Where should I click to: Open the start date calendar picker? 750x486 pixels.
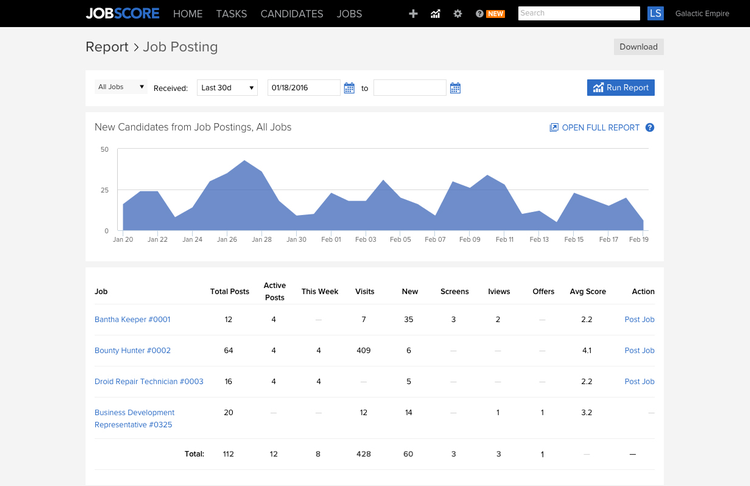349,88
